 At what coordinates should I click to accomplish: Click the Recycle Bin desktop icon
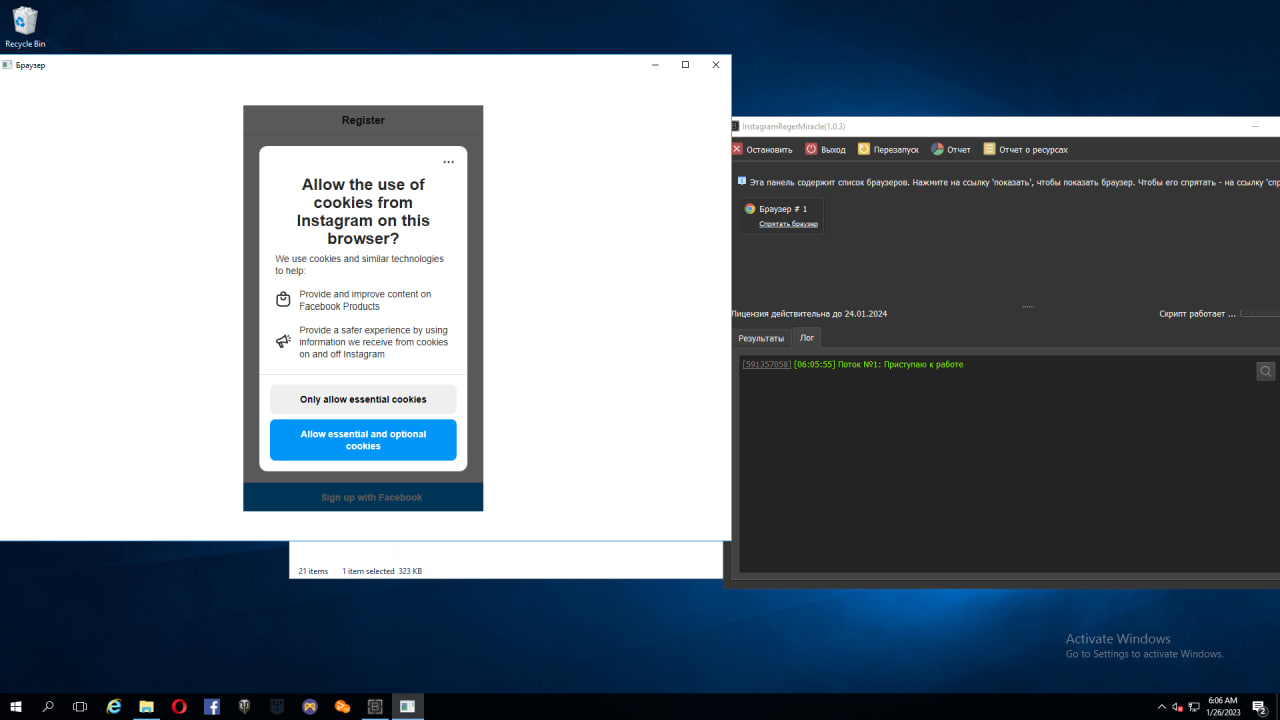point(25,27)
